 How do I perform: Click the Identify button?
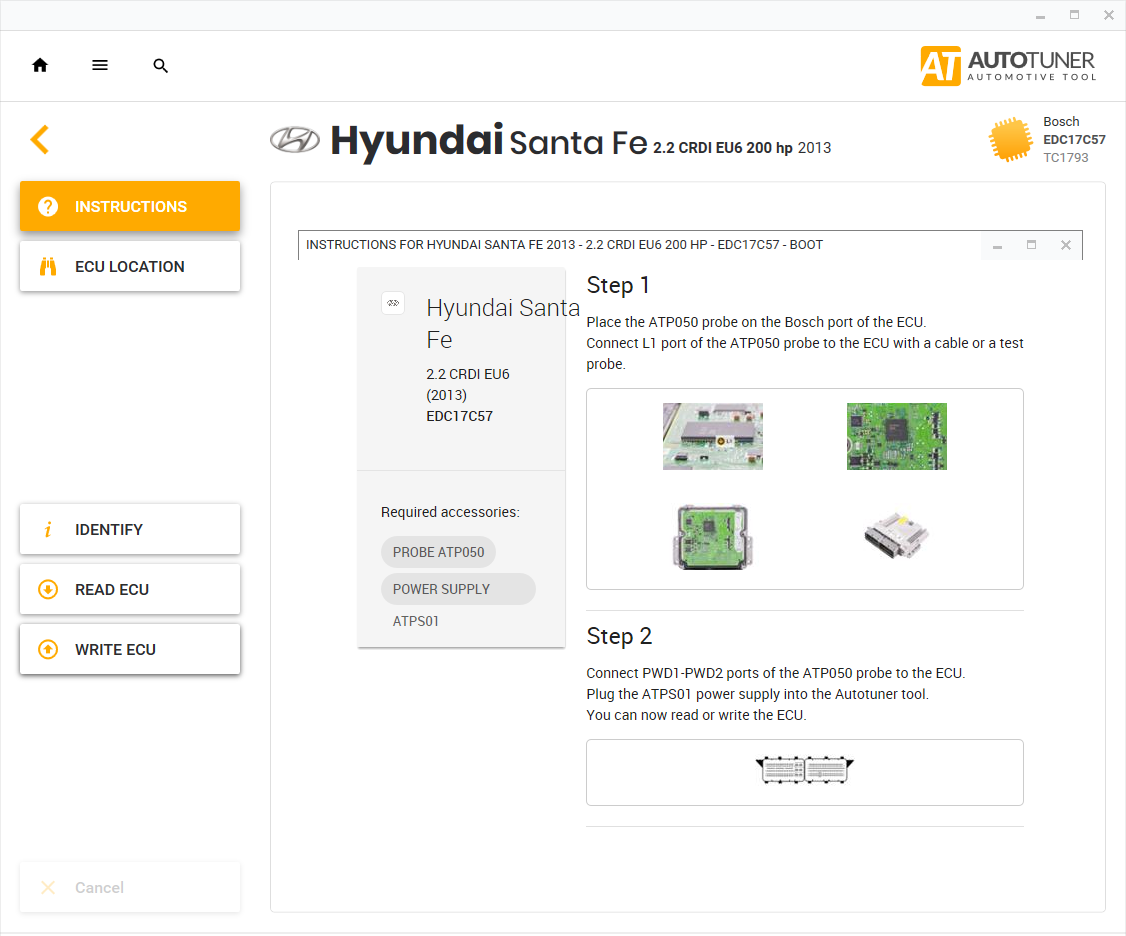click(x=130, y=530)
